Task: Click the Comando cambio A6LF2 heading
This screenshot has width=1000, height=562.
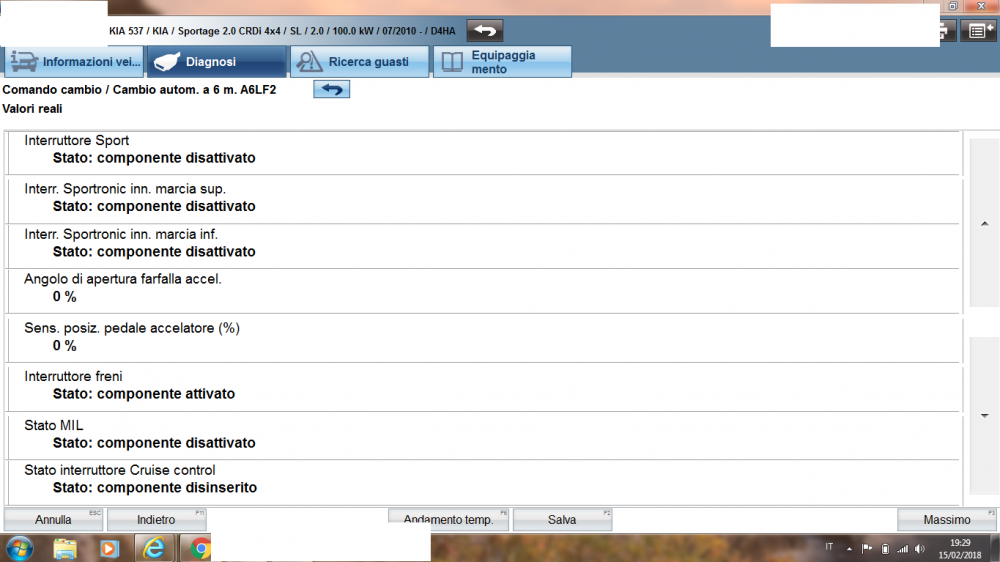Action: (139, 90)
